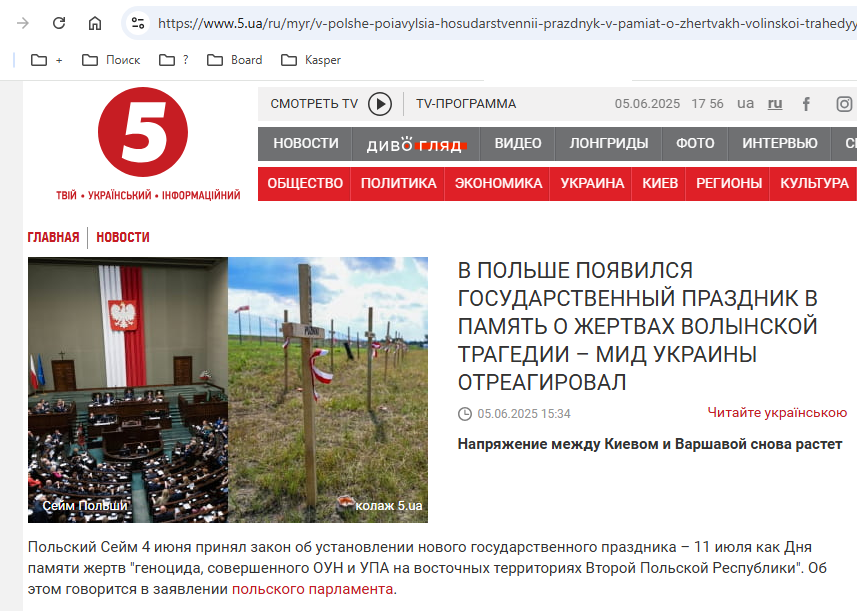Image resolution: width=857 pixels, height=611 pixels.
Task: Open польского парламента link
Action: click(312, 589)
